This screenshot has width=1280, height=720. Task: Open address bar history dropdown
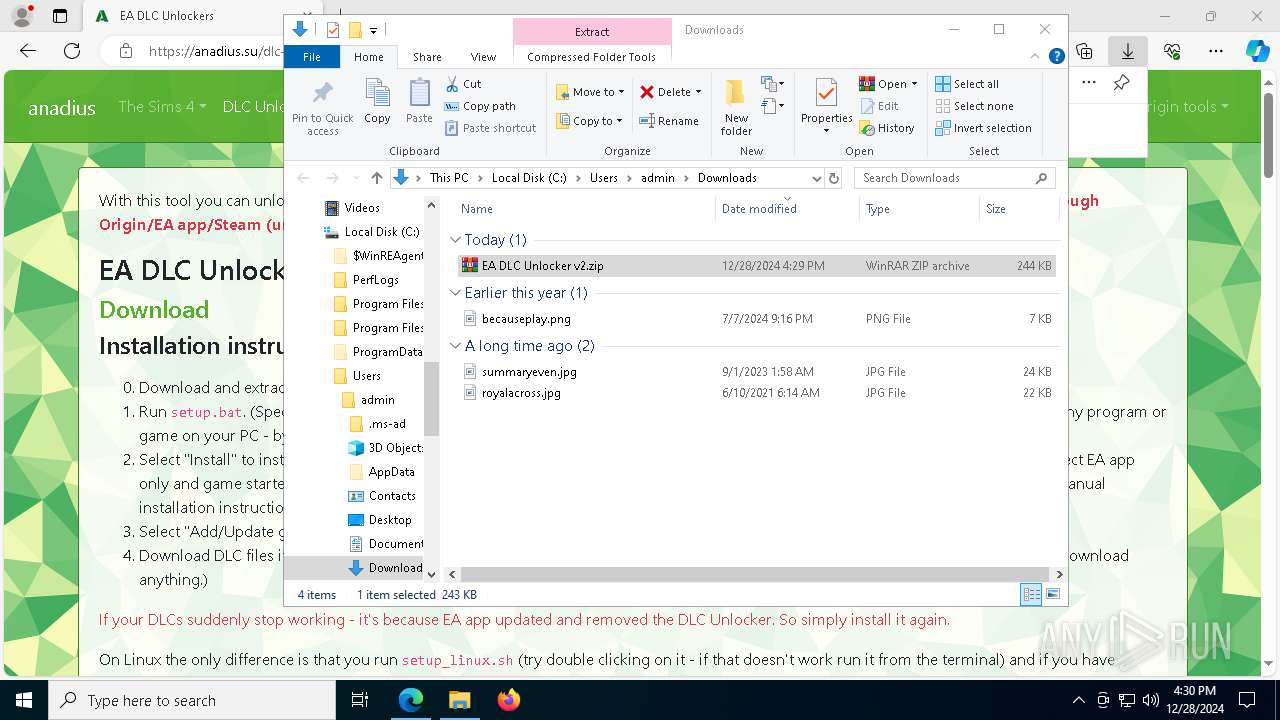[x=816, y=178]
